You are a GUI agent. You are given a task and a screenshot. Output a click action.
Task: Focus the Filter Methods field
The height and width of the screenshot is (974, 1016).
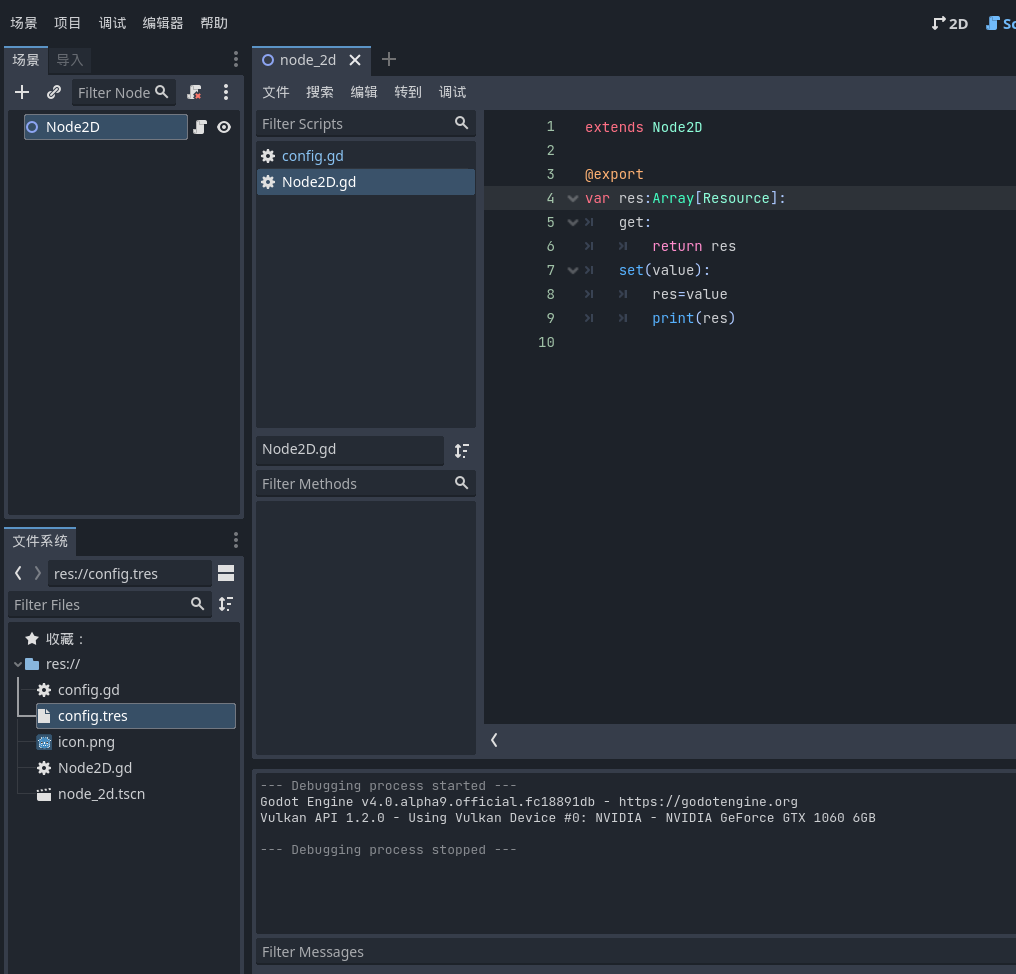tap(366, 483)
